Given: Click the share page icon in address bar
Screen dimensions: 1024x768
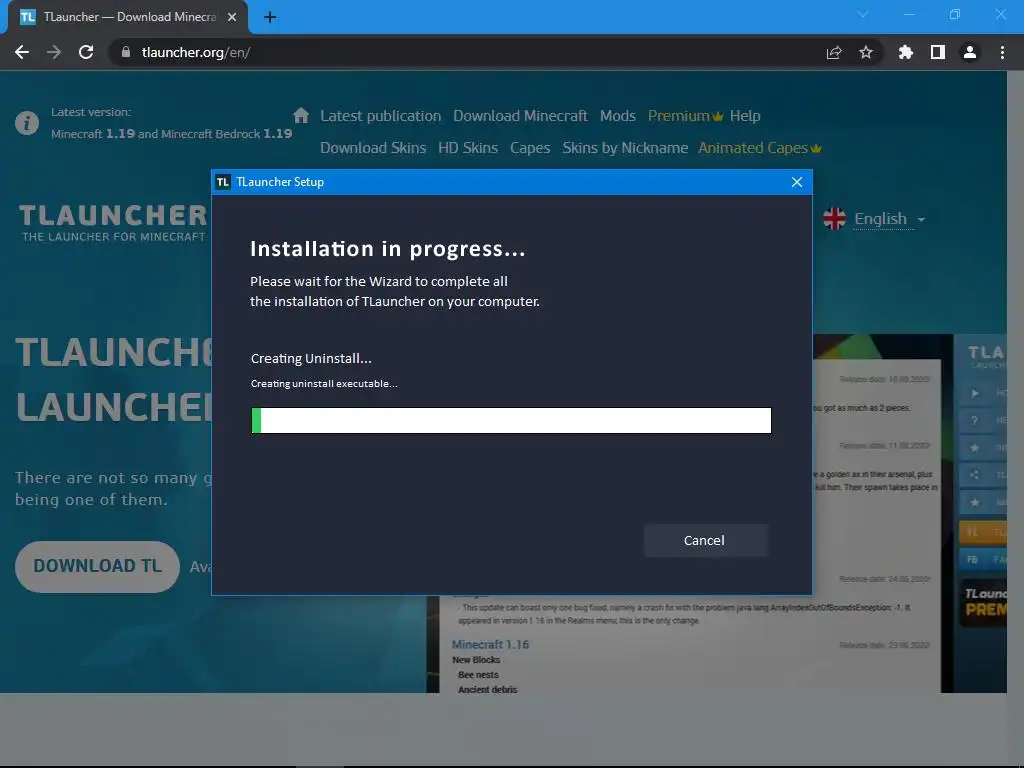Looking at the screenshot, I should (834, 52).
